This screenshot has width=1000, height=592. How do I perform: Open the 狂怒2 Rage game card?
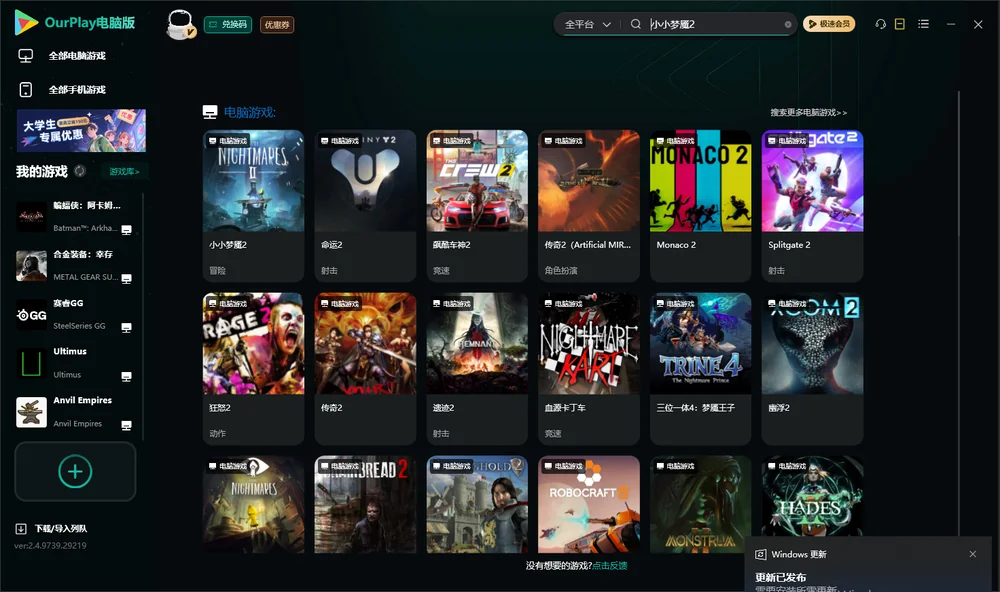(253, 368)
